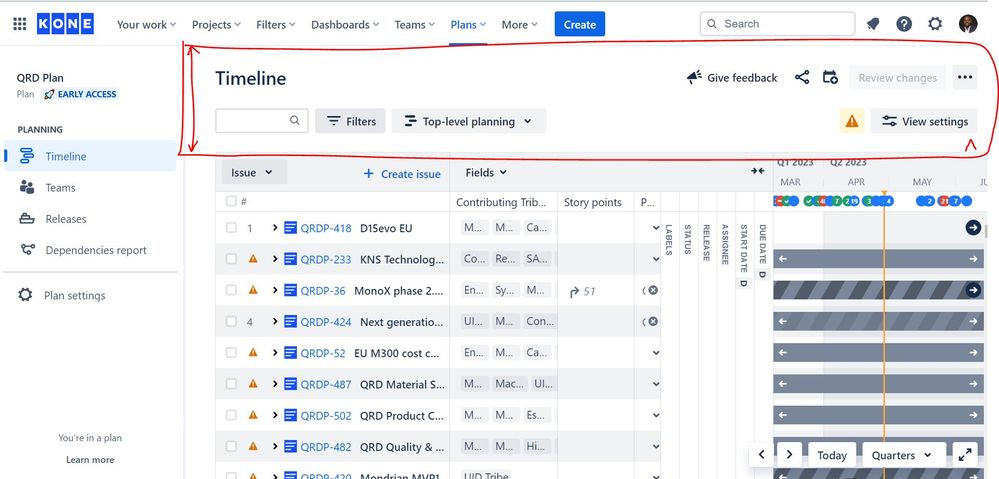Image resolution: width=999 pixels, height=479 pixels.
Task: Go to next timeline period arrow
Action: click(789, 455)
